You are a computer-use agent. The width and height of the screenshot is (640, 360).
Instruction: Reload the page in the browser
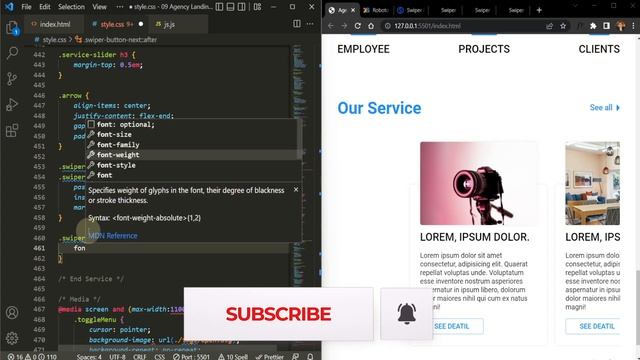[x=358, y=26]
